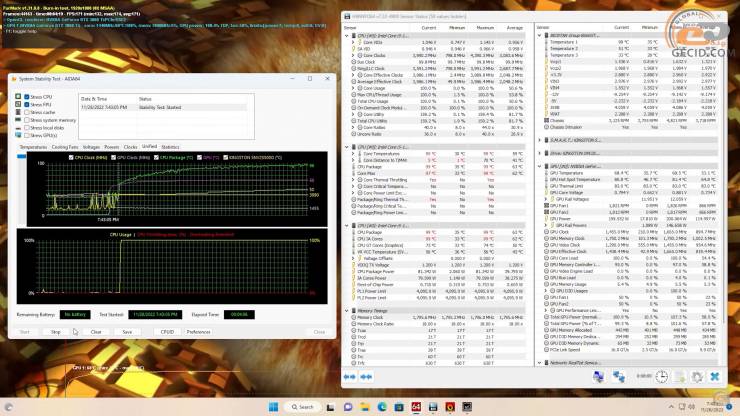
Task: Open AIDA64 Preferences button
Action: (198, 332)
